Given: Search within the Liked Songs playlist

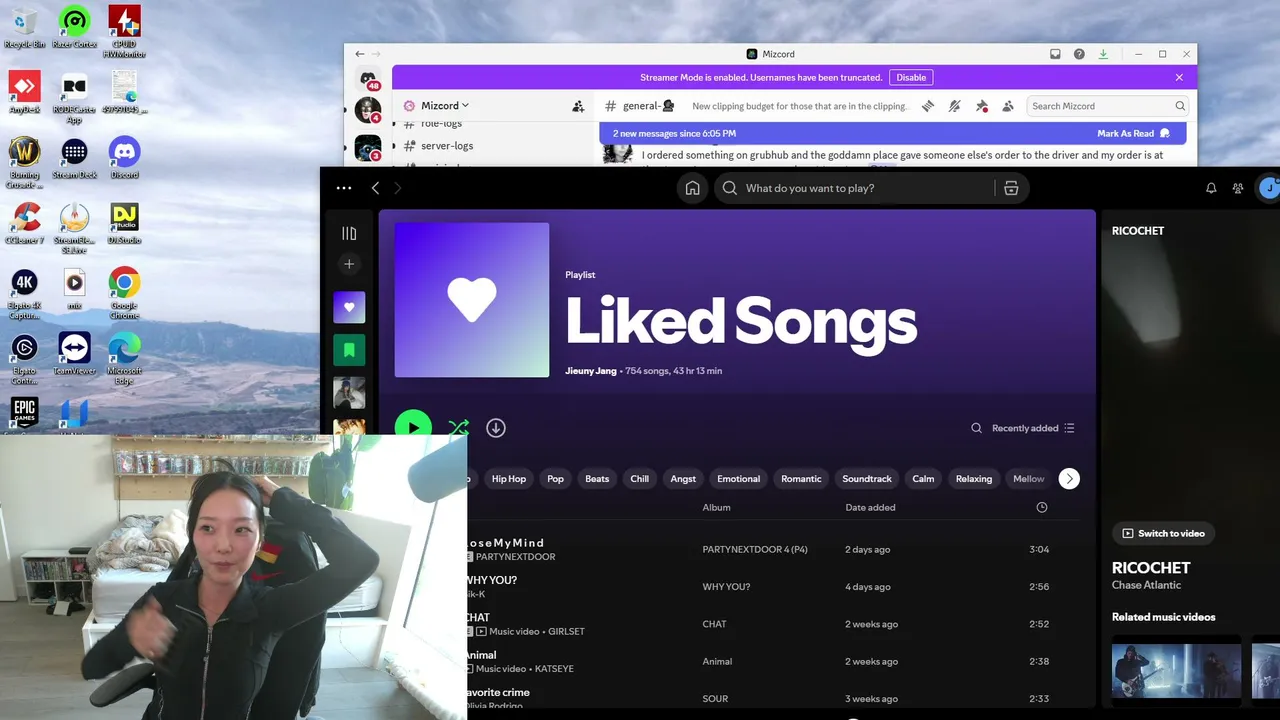Looking at the screenshot, I should (x=976, y=428).
